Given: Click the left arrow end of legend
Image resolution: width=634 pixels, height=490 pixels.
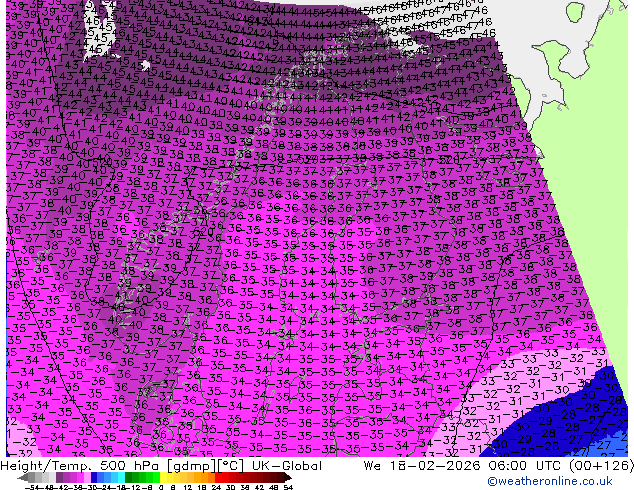Looking at the screenshot, I should [22, 478].
